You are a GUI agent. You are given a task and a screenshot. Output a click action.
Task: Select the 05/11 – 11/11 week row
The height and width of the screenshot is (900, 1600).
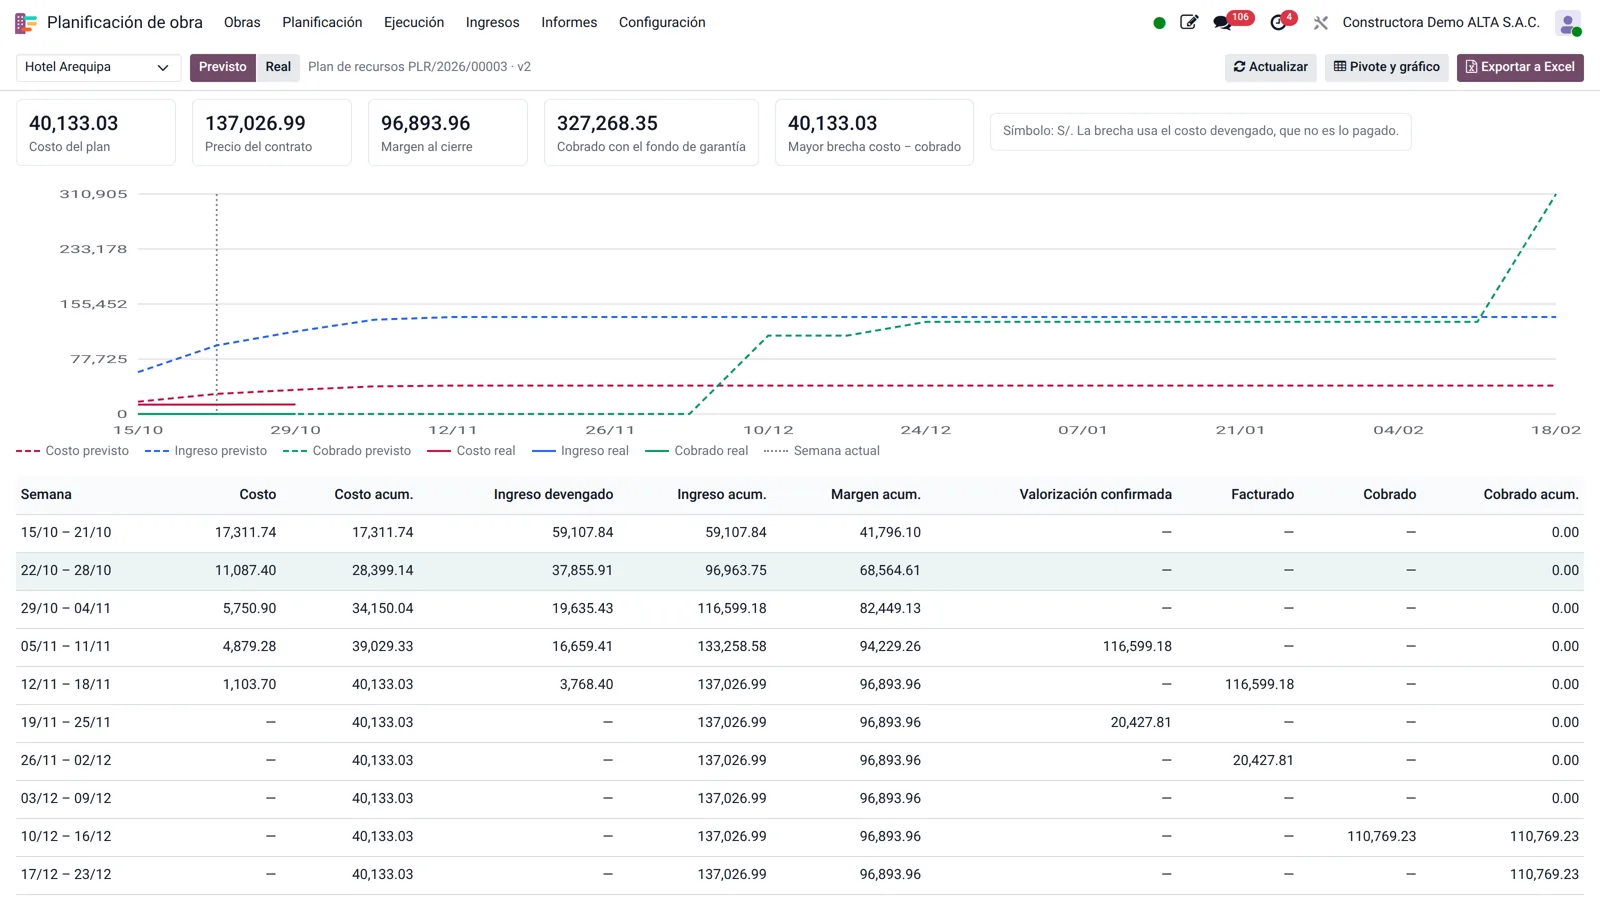(x=800, y=647)
